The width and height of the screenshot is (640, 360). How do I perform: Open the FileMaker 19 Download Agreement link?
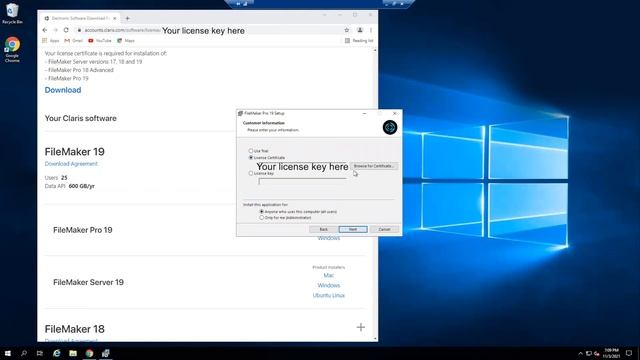[x=71, y=164]
